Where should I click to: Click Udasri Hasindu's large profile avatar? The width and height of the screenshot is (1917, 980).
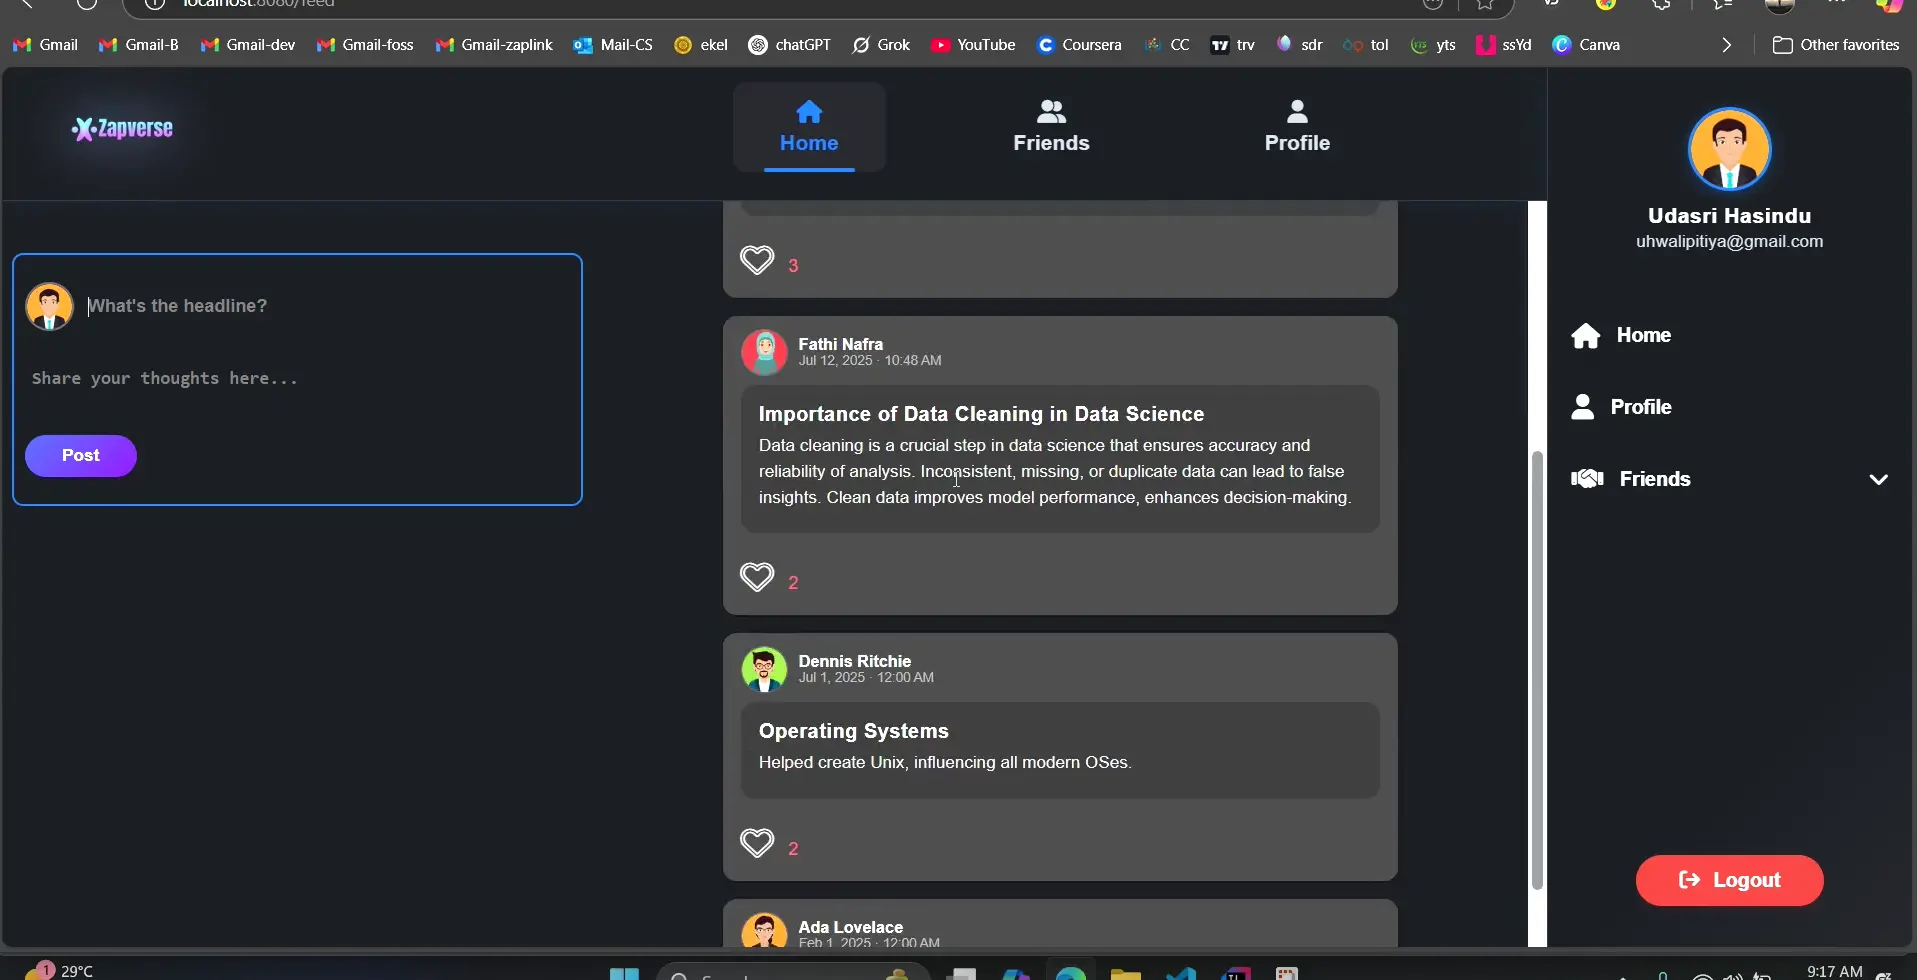(x=1729, y=150)
